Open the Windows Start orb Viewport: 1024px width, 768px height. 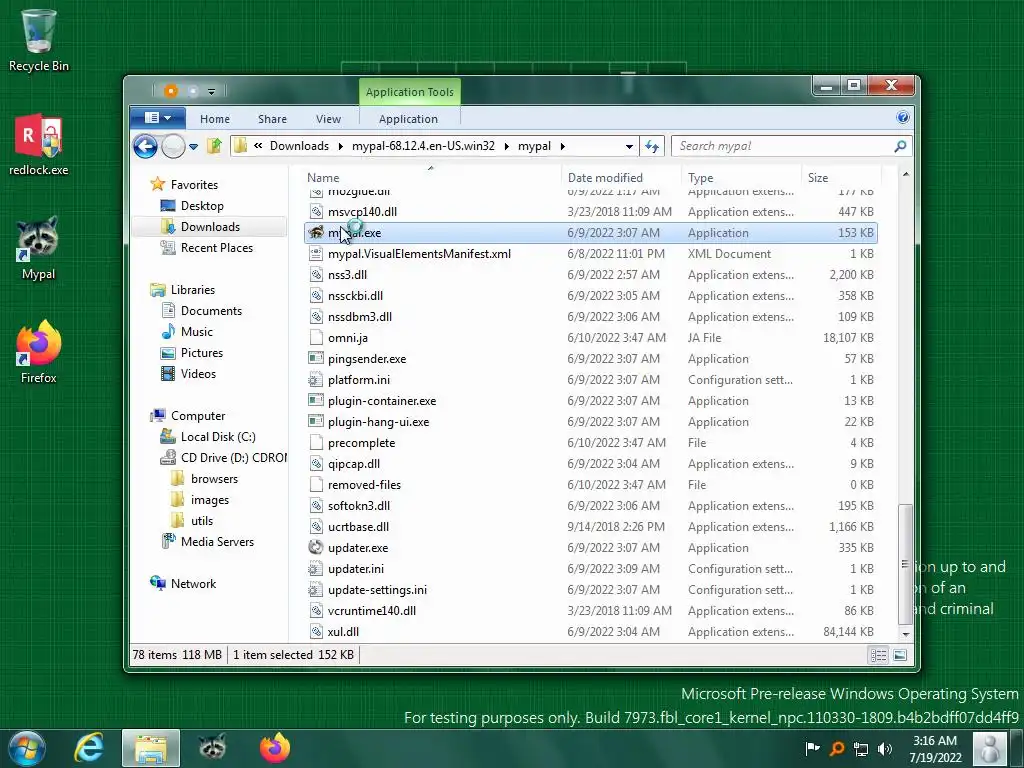pos(27,748)
